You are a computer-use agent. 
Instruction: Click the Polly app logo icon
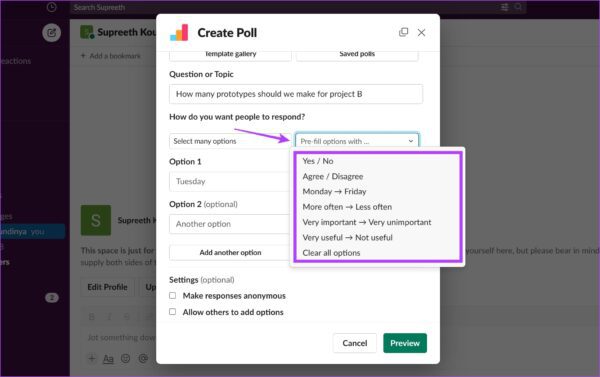pyautogui.click(x=179, y=33)
